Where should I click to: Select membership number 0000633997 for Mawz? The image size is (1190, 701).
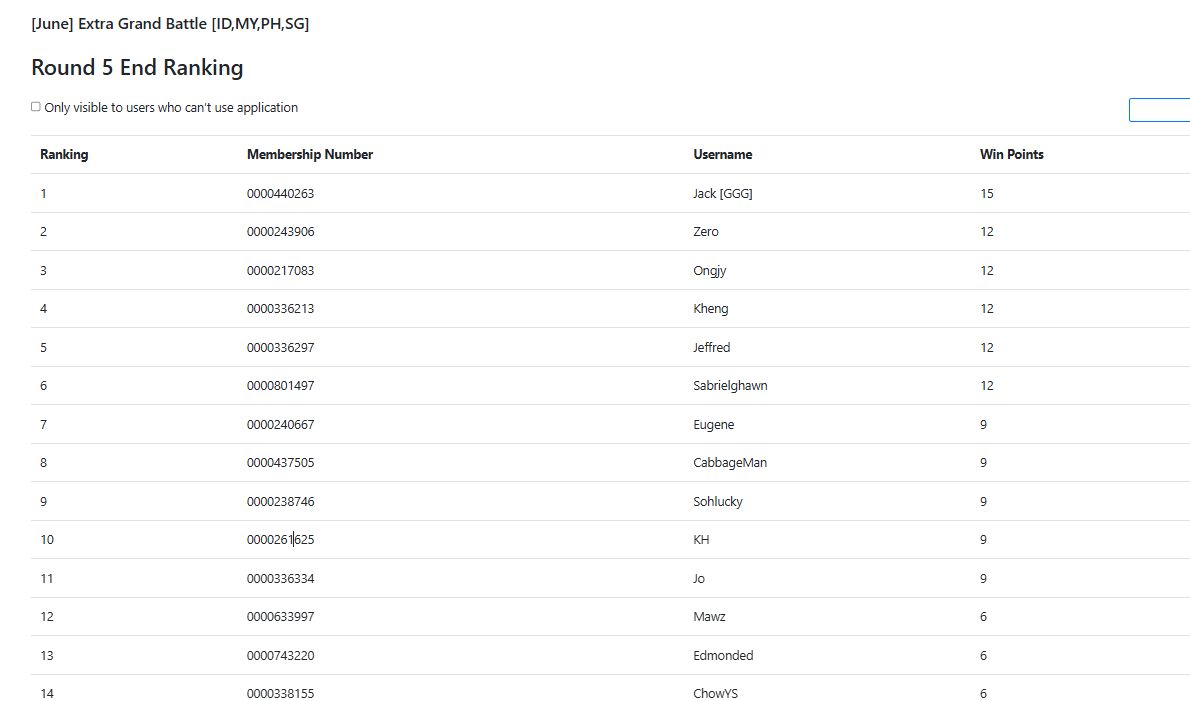[x=280, y=617]
